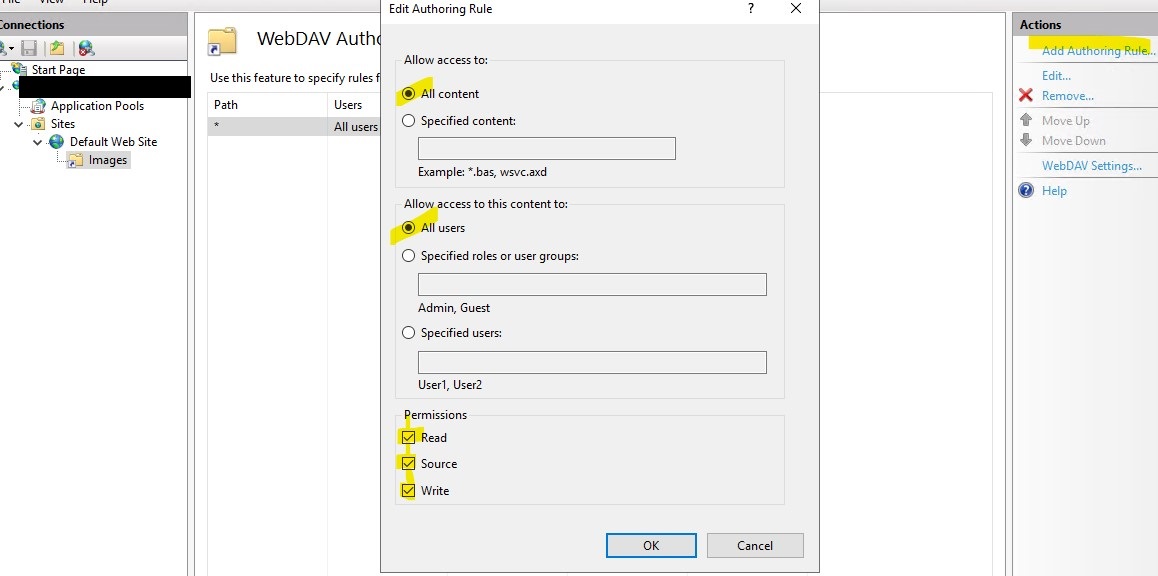Screen dimensions: 1158x576
Task: Toggle the Write permission checkbox
Action: 408,490
